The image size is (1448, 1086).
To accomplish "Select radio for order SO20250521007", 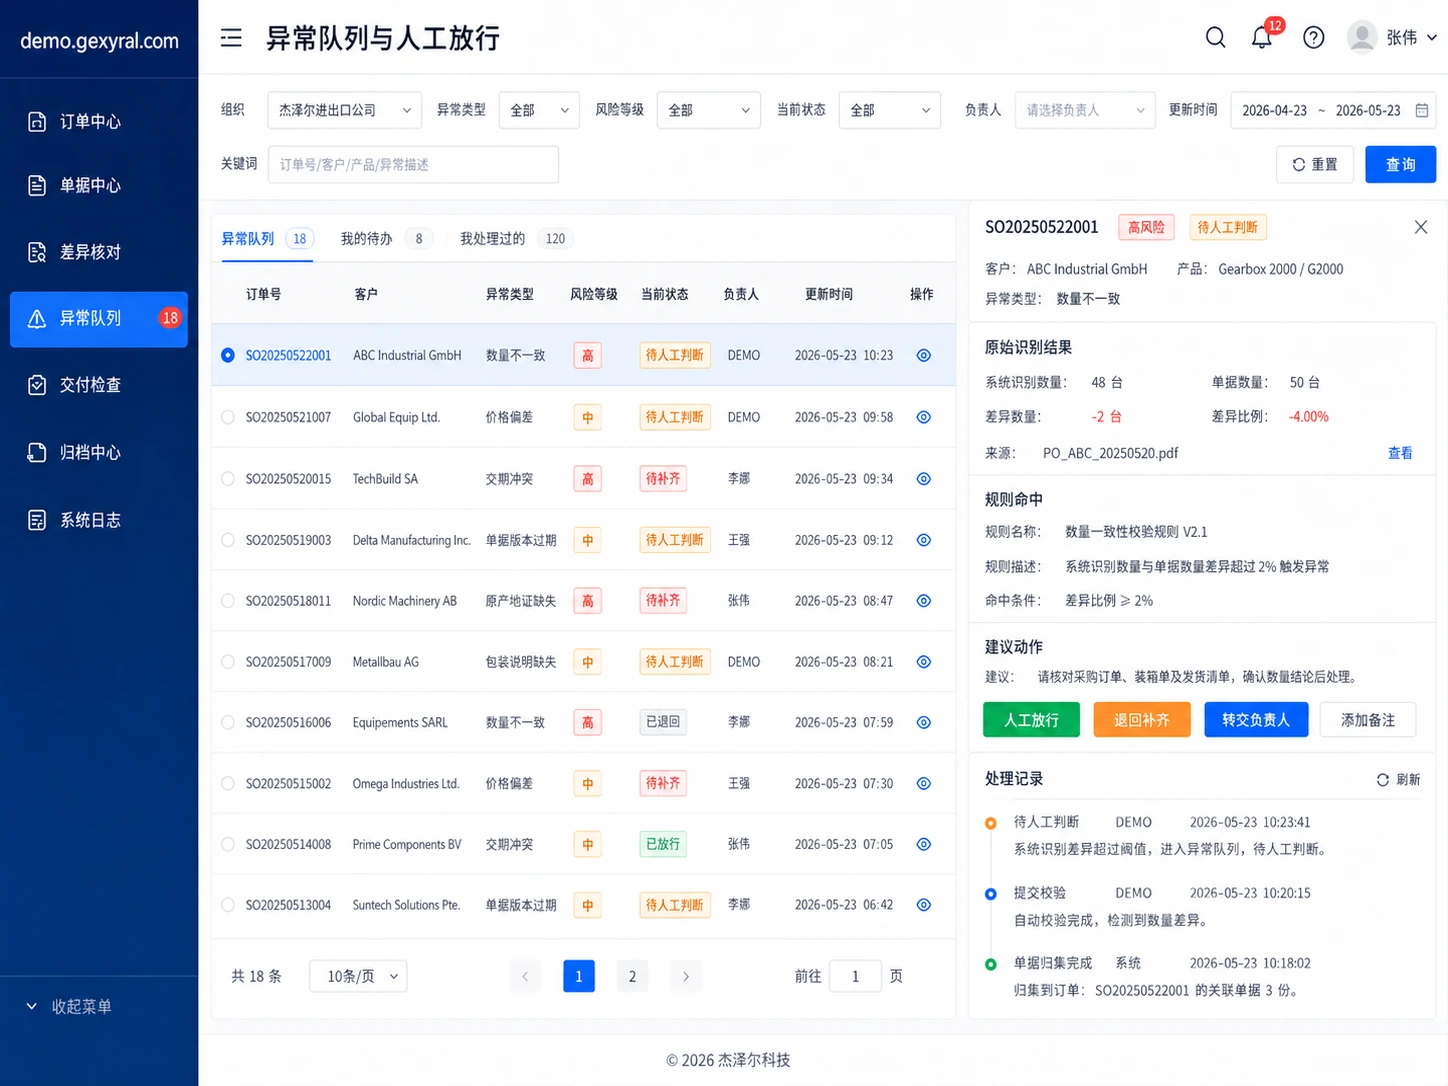I will point(228,417).
